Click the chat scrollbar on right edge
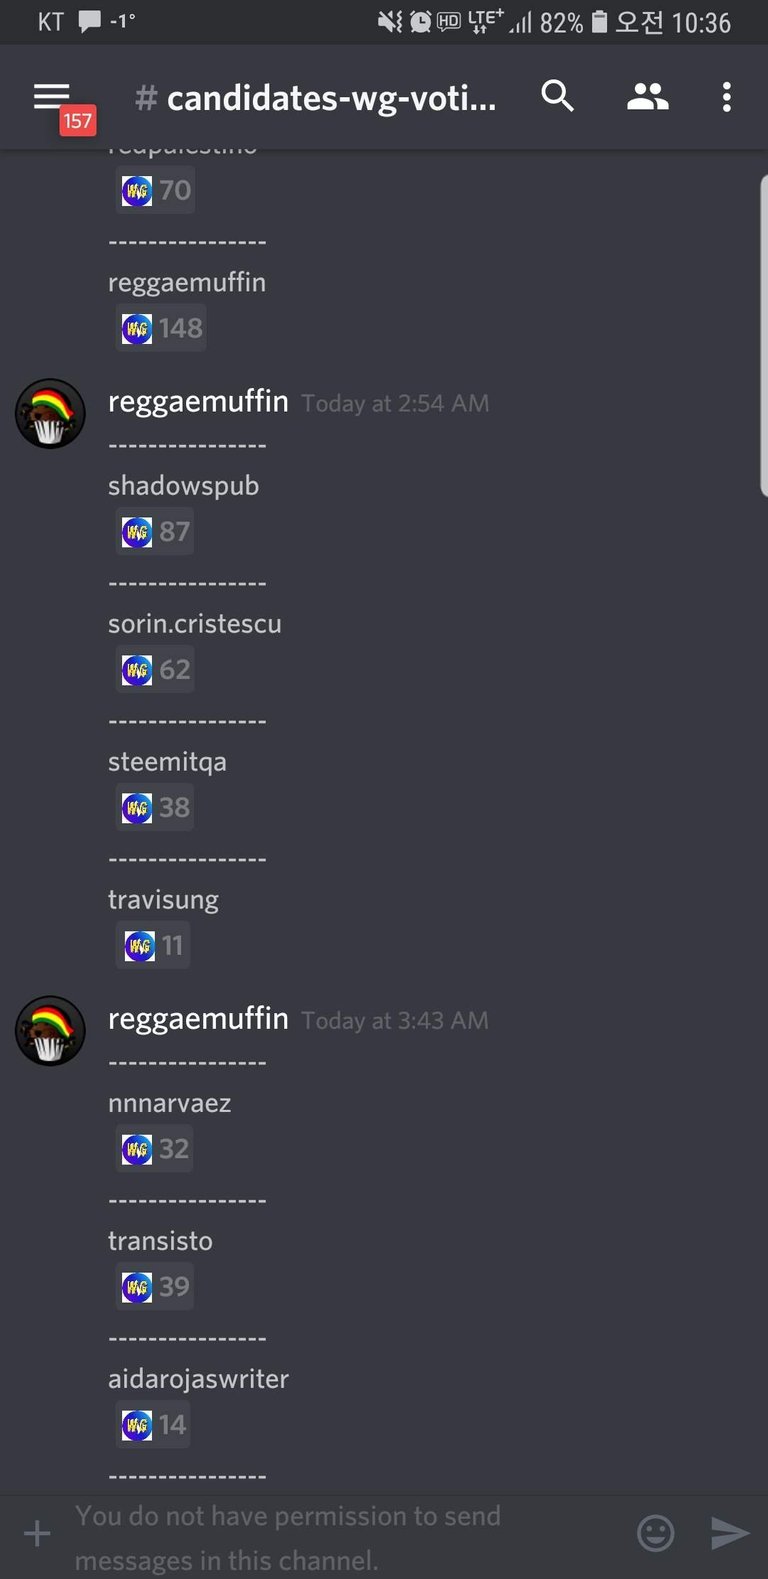 click(763, 335)
